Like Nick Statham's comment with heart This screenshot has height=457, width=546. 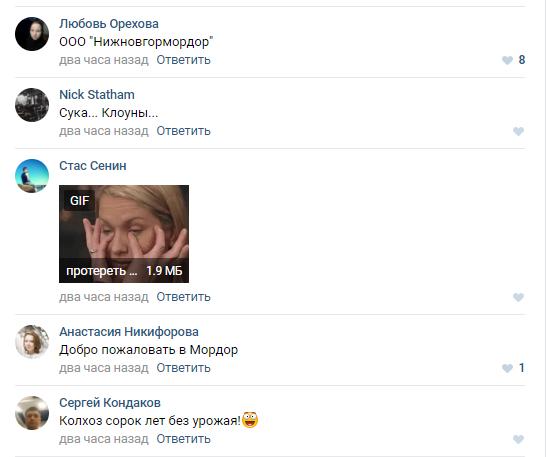(518, 131)
